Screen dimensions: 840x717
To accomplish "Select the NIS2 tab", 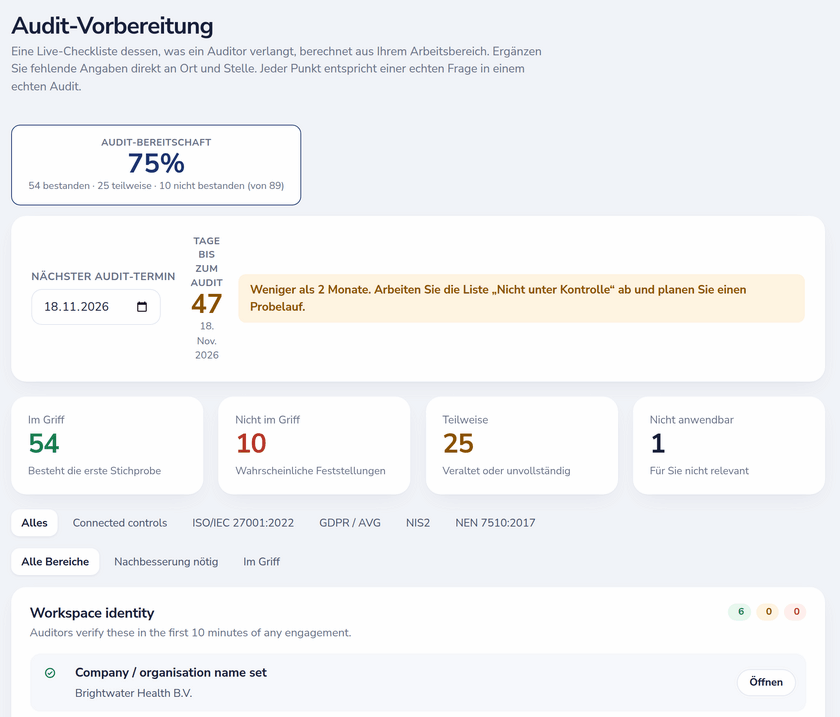I will point(418,523).
